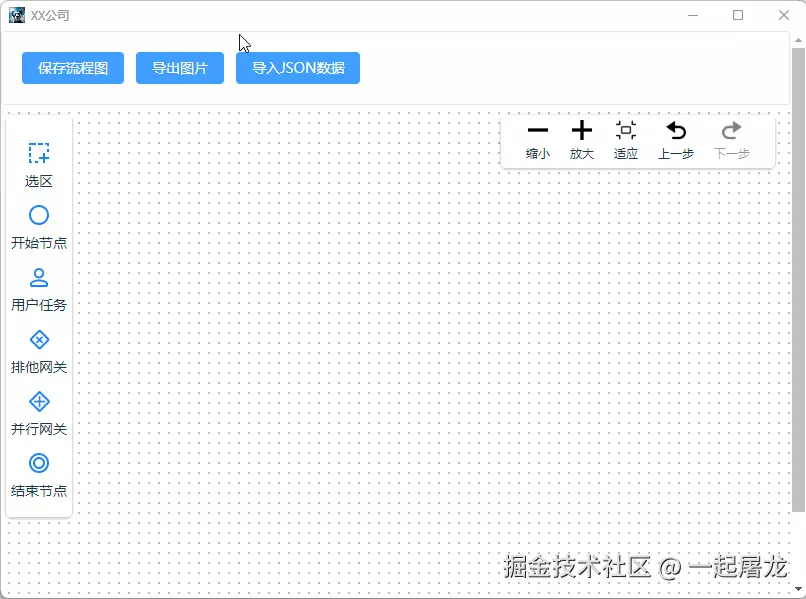Image resolution: width=806 pixels, height=599 pixels.
Task: Fit the canvas using the 适应 icon
Action: coord(626,130)
